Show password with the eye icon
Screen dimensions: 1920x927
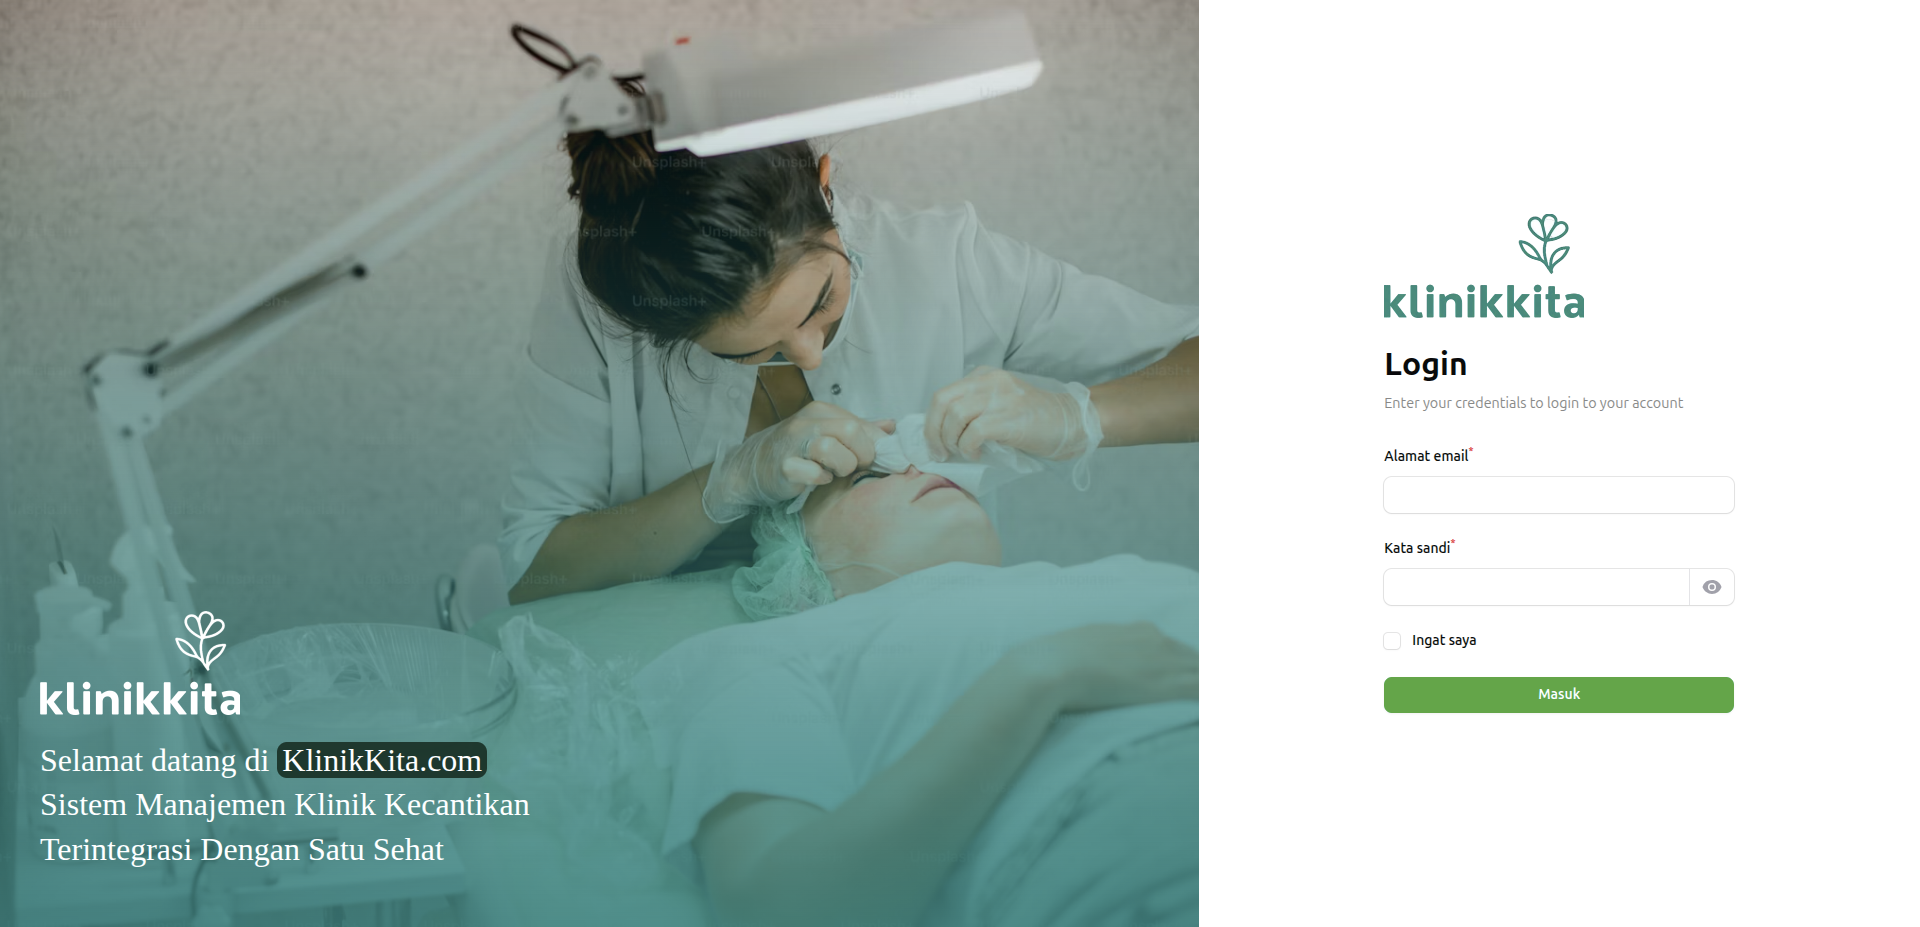[1712, 587]
